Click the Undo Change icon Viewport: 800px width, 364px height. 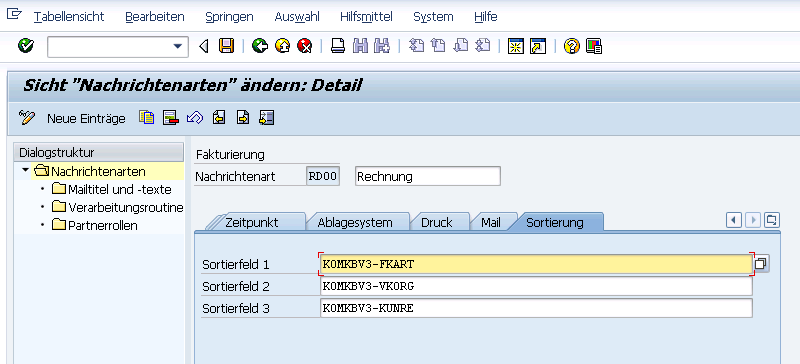pyautogui.click(x=195, y=118)
